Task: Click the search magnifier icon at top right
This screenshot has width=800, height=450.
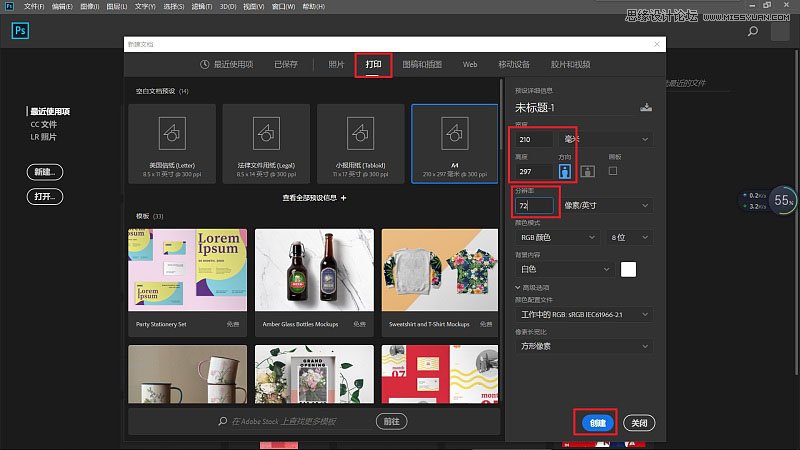Action: [x=753, y=32]
